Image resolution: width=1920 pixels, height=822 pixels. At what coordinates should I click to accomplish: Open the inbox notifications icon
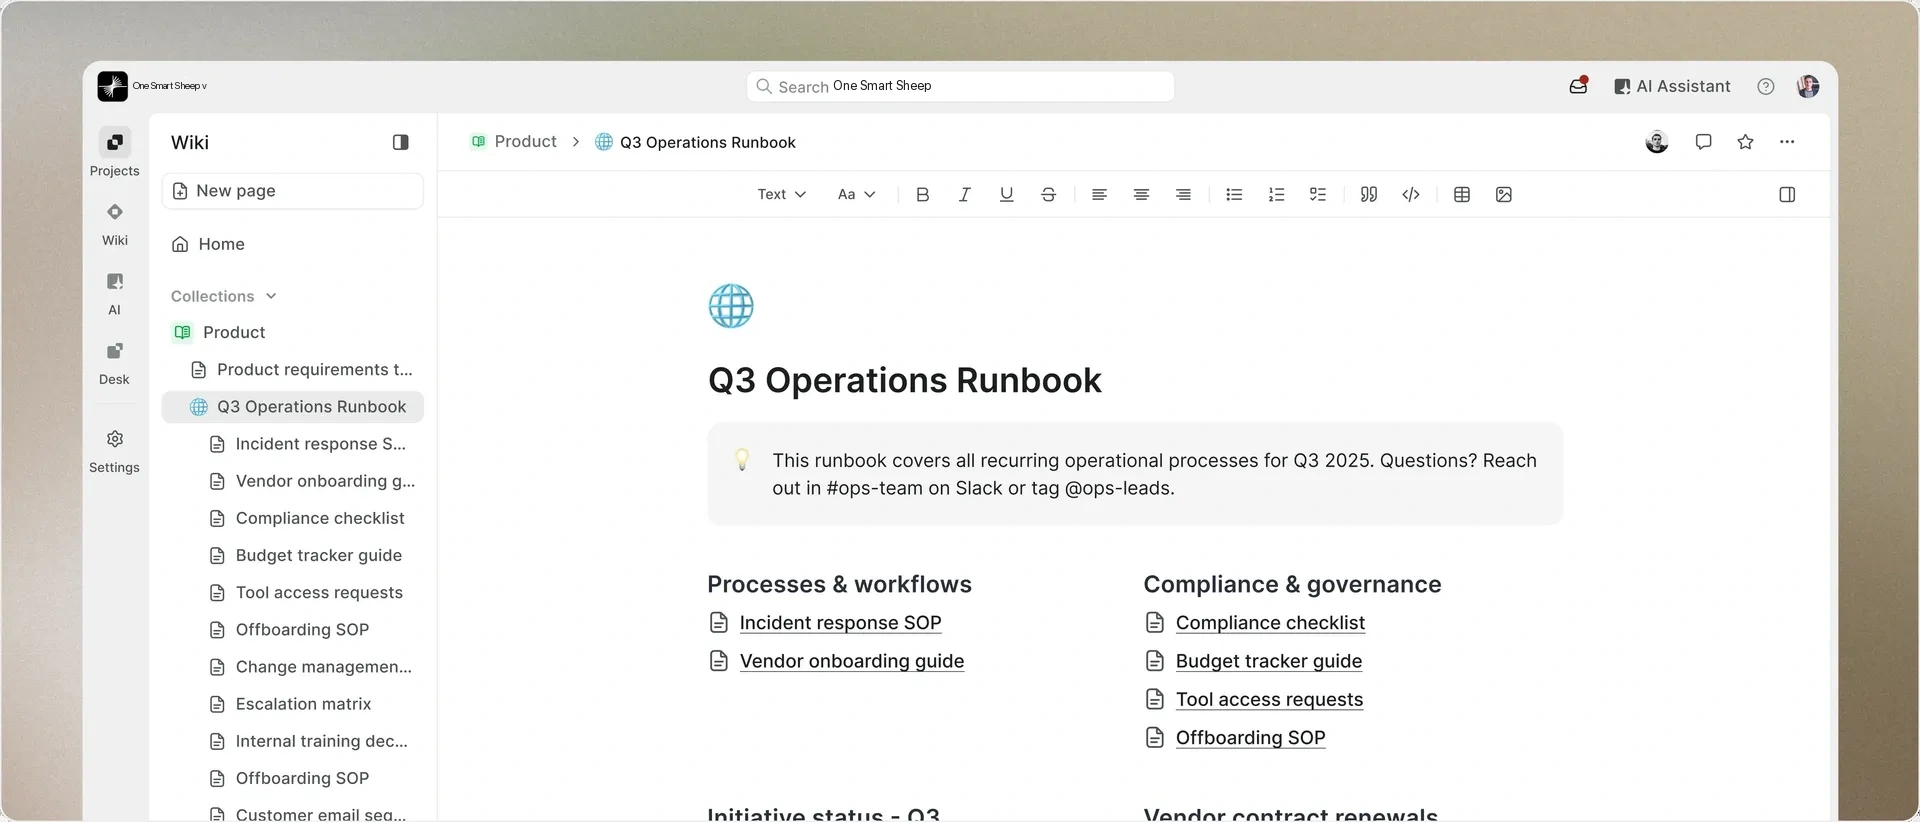click(1578, 86)
